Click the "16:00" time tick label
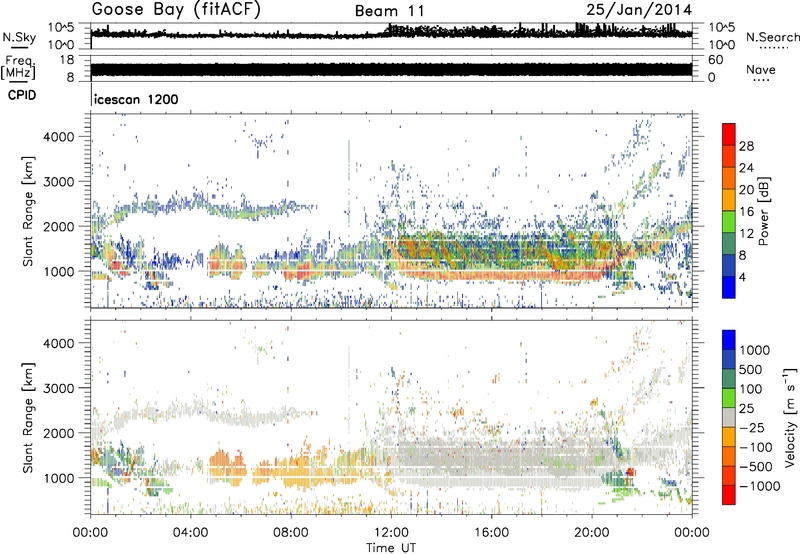This screenshot has height=554, width=800. [x=491, y=533]
